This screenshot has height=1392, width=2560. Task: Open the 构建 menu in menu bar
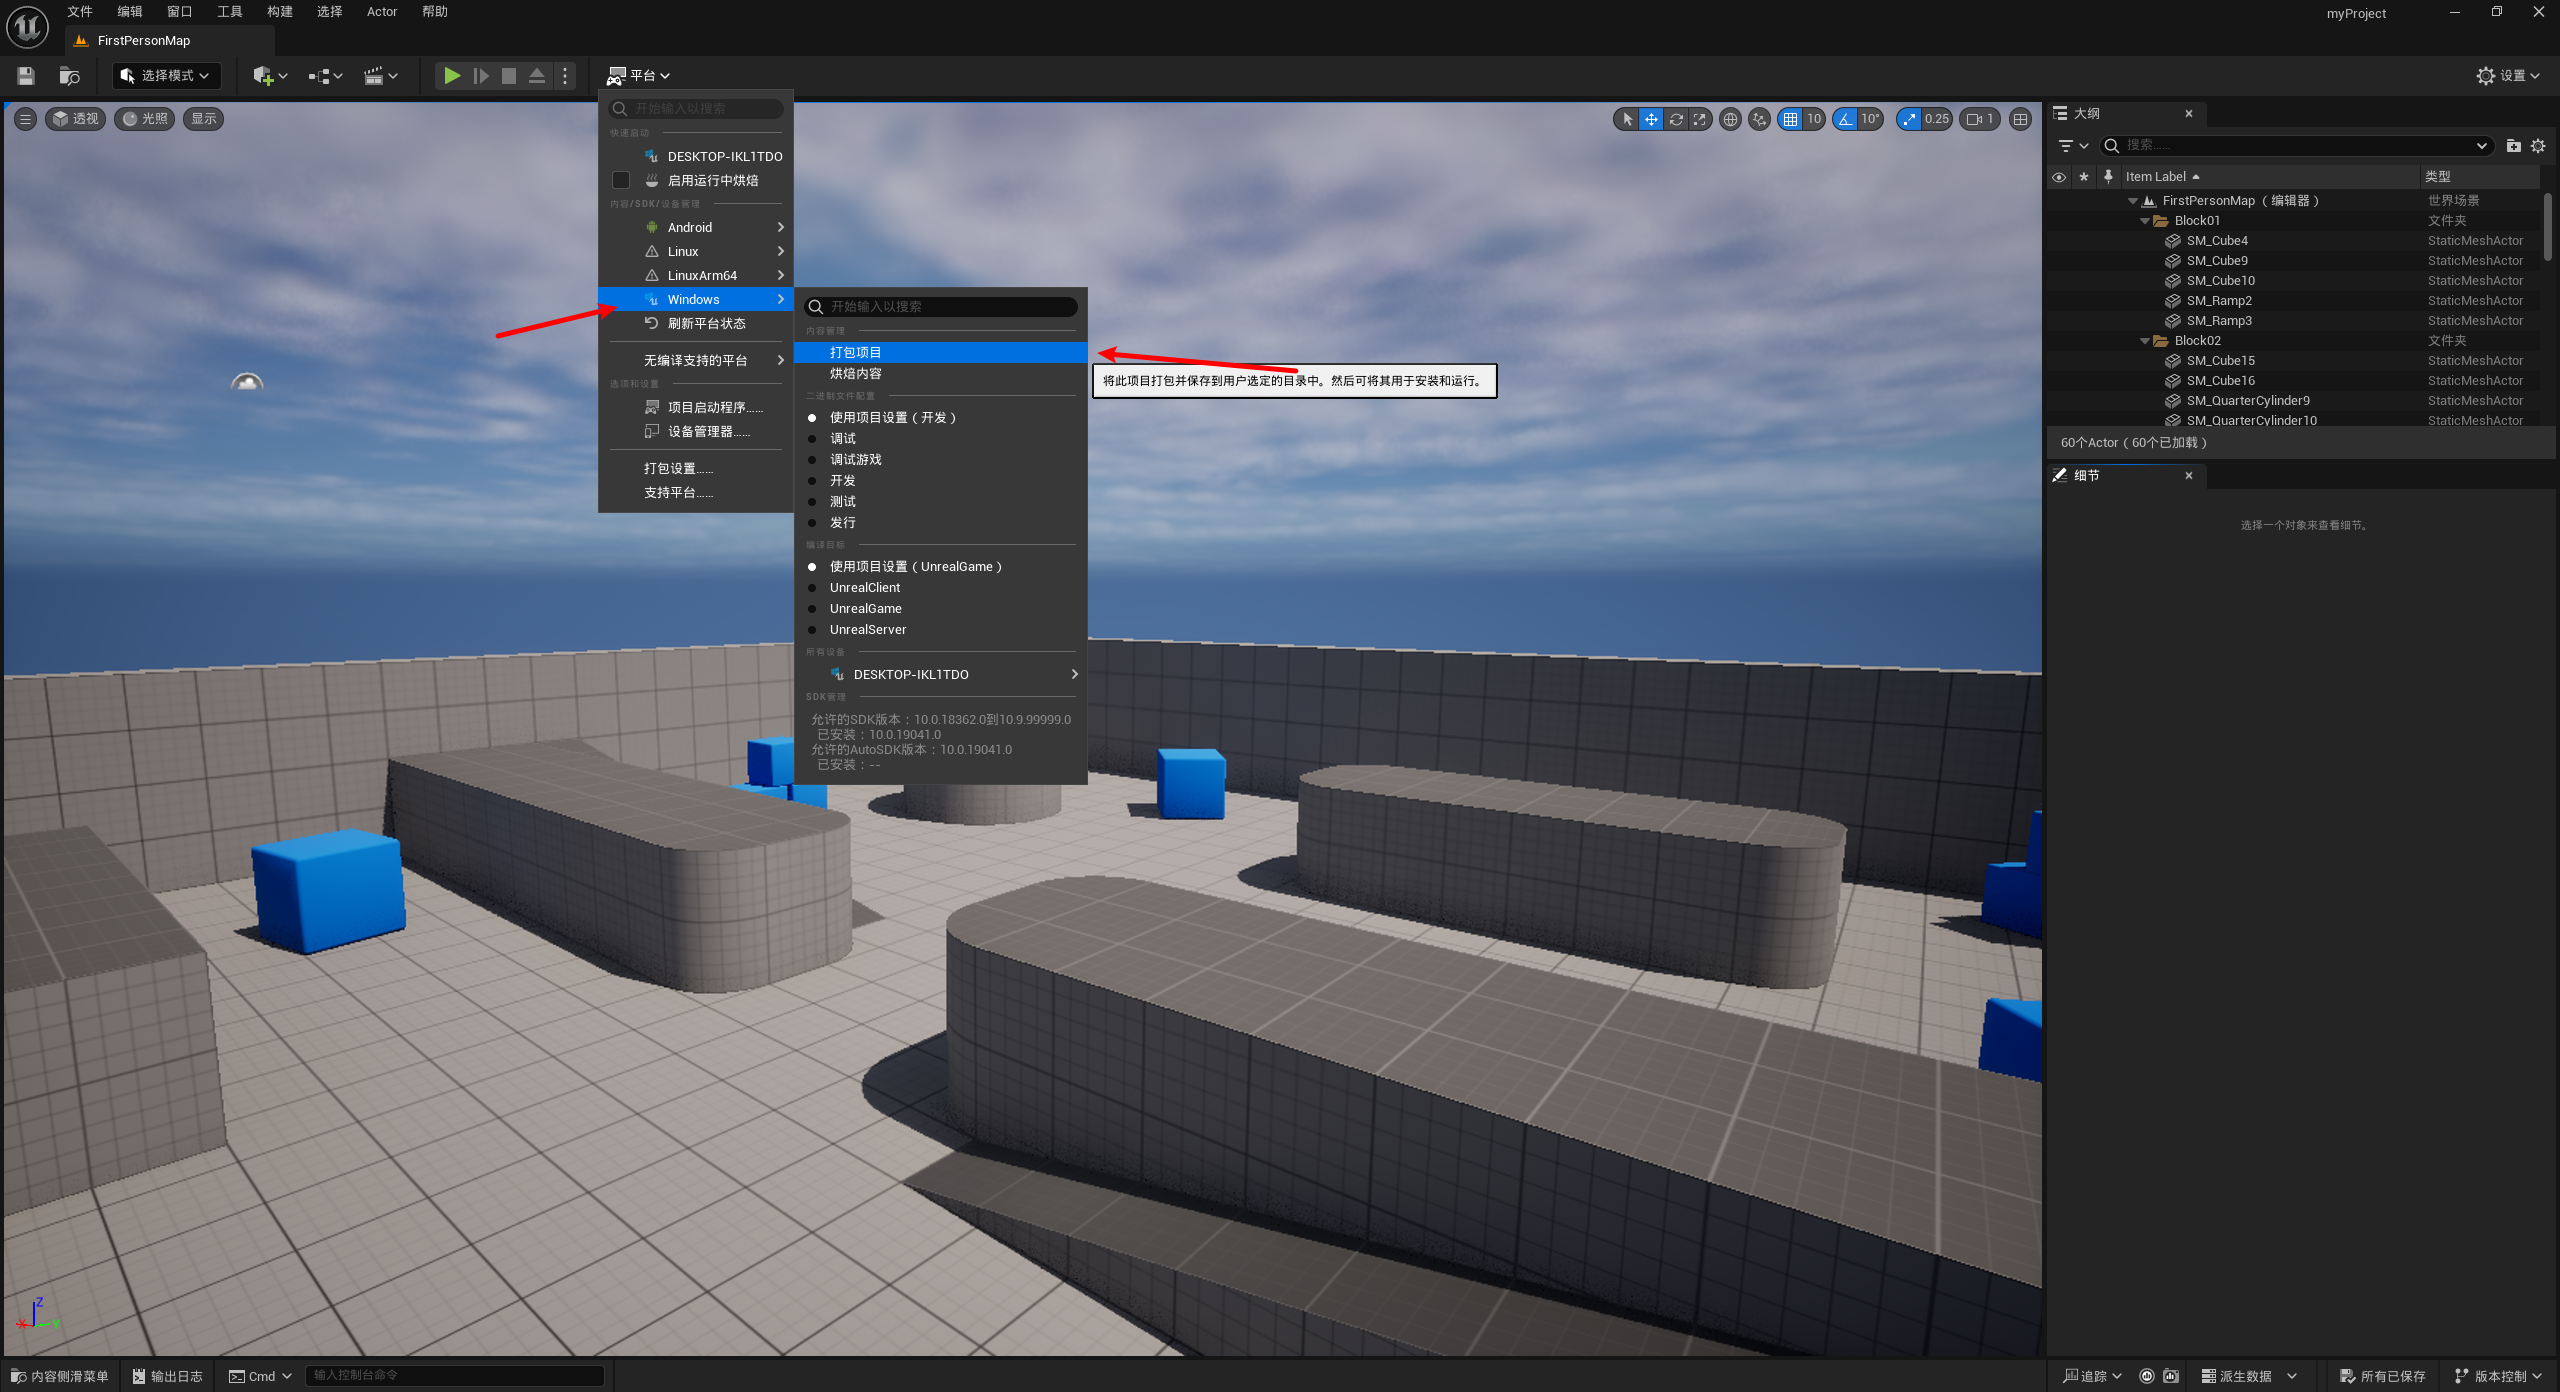pos(280,12)
